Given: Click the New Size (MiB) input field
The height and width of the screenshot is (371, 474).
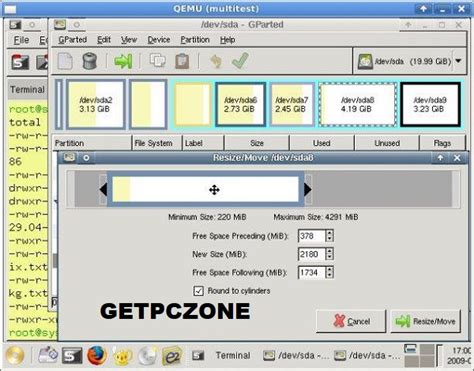Looking at the screenshot, I should pyautogui.click(x=311, y=254).
